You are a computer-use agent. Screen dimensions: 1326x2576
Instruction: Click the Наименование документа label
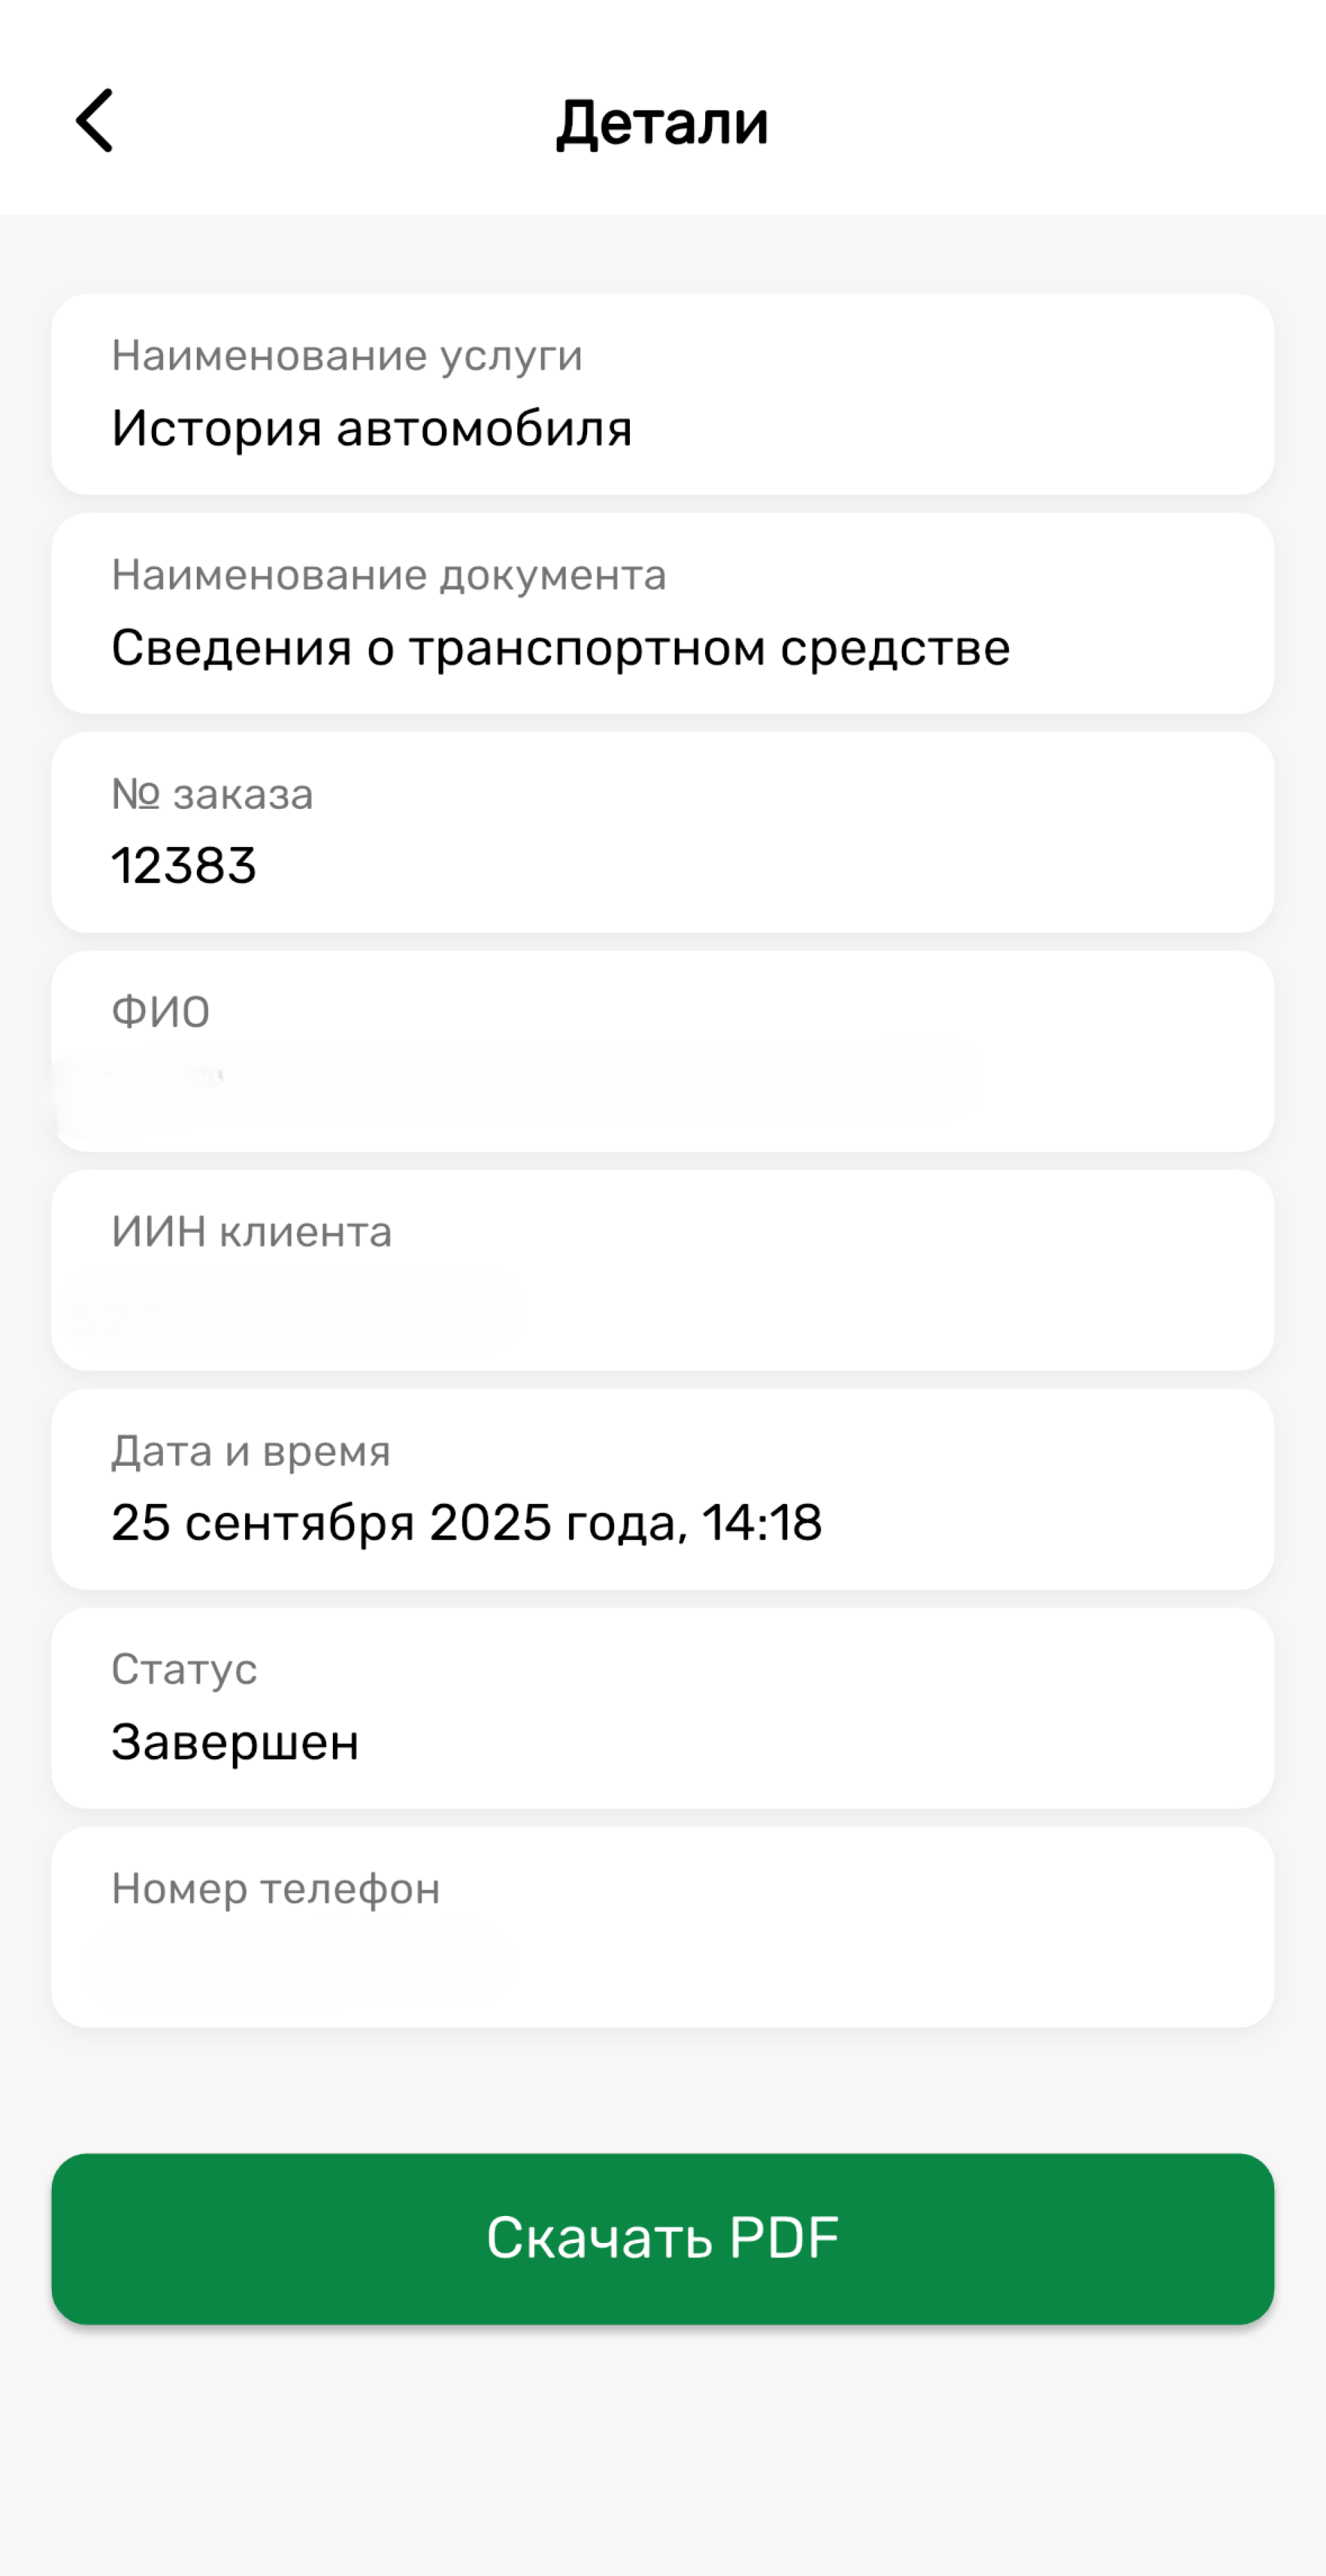point(388,575)
